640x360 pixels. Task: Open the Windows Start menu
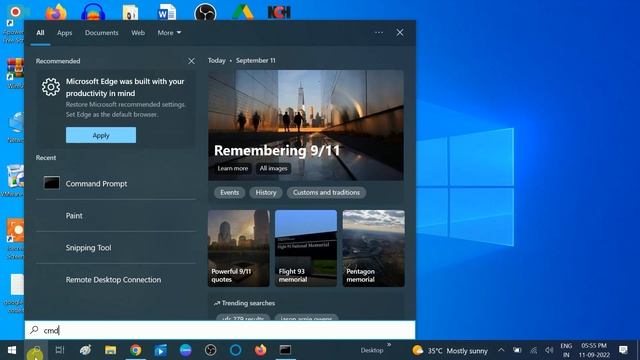(x=12, y=350)
